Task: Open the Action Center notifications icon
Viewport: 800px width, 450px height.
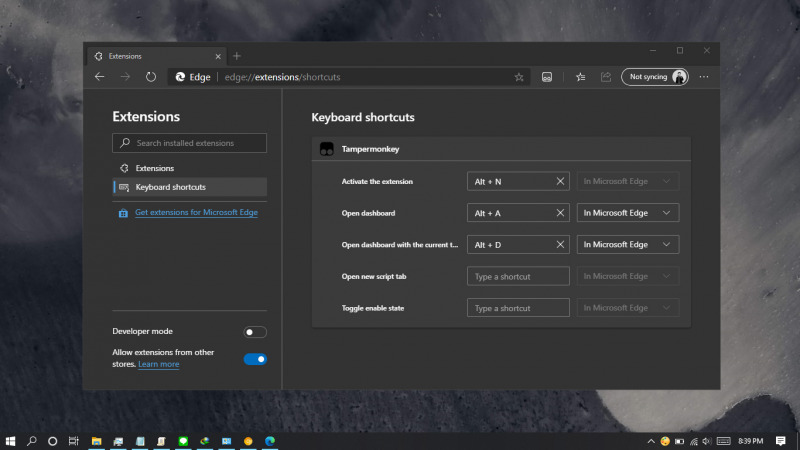Action: pyautogui.click(x=780, y=441)
